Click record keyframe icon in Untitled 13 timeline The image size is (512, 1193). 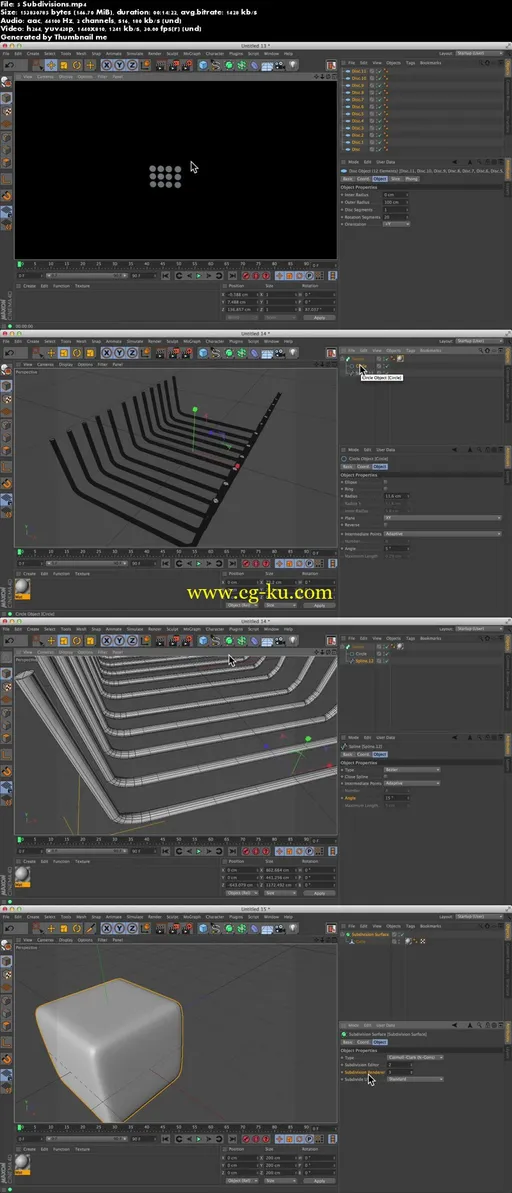tap(246, 275)
